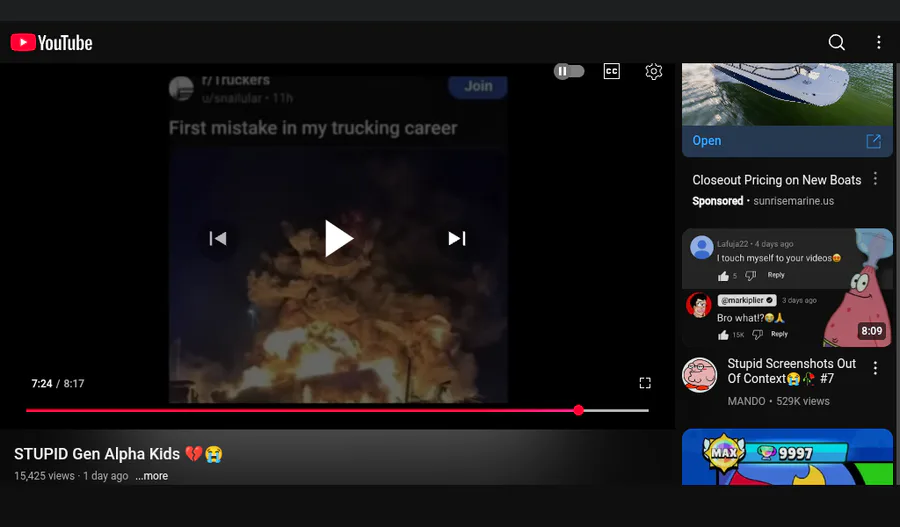Click the red progress bar scrubber handle

click(579, 410)
